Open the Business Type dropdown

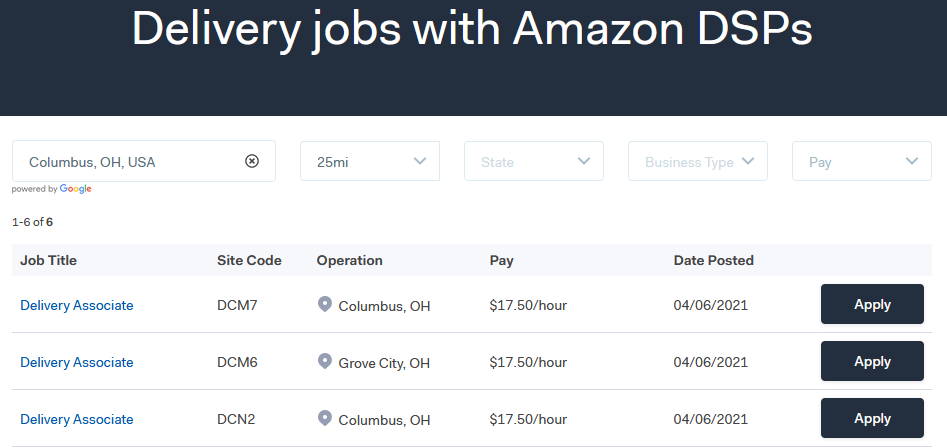point(698,161)
